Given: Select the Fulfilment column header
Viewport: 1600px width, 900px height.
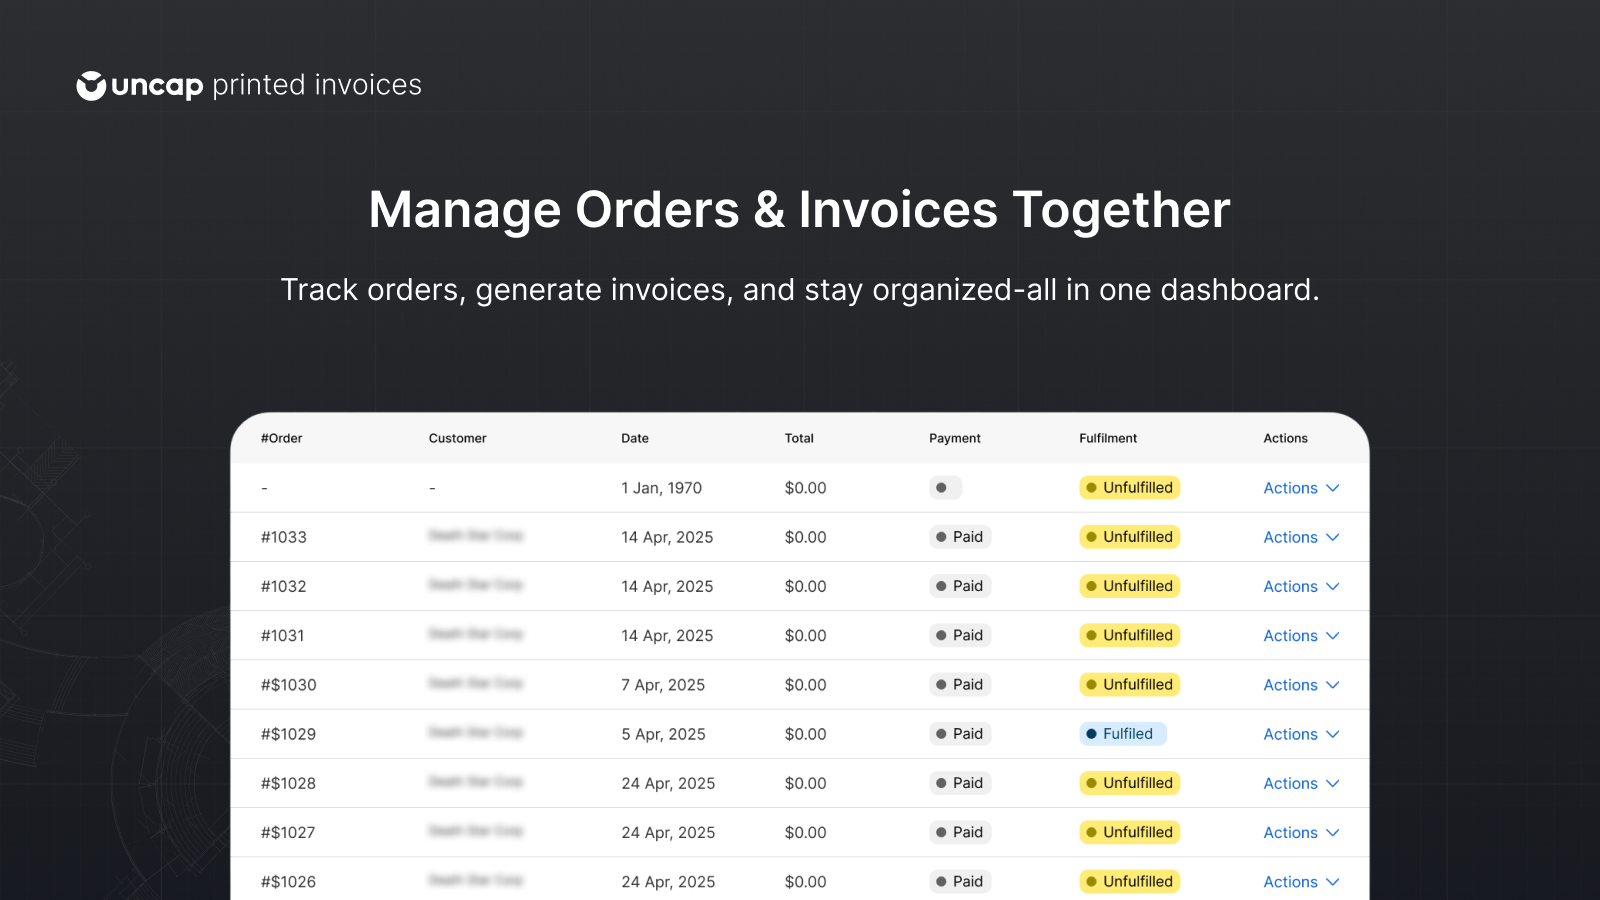Looking at the screenshot, I should [x=1107, y=438].
